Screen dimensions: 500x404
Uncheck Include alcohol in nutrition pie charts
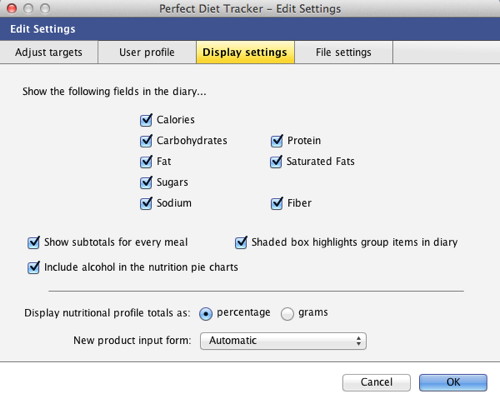(x=33, y=267)
